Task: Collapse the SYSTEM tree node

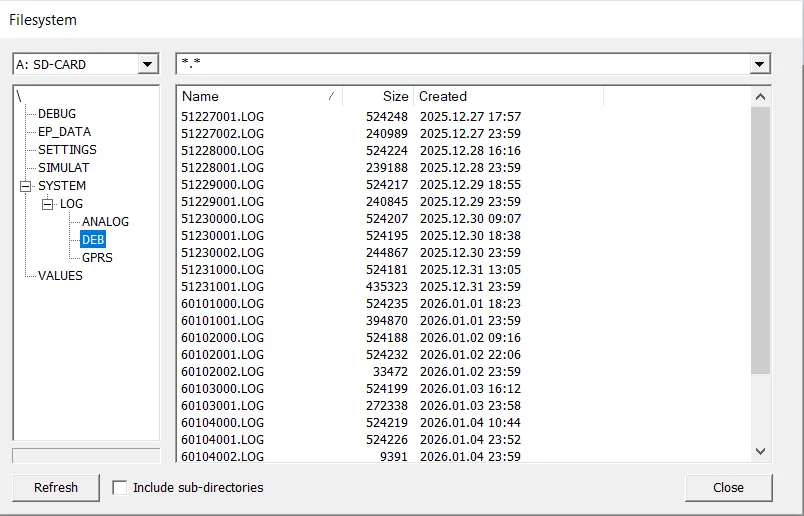Action: (25, 186)
